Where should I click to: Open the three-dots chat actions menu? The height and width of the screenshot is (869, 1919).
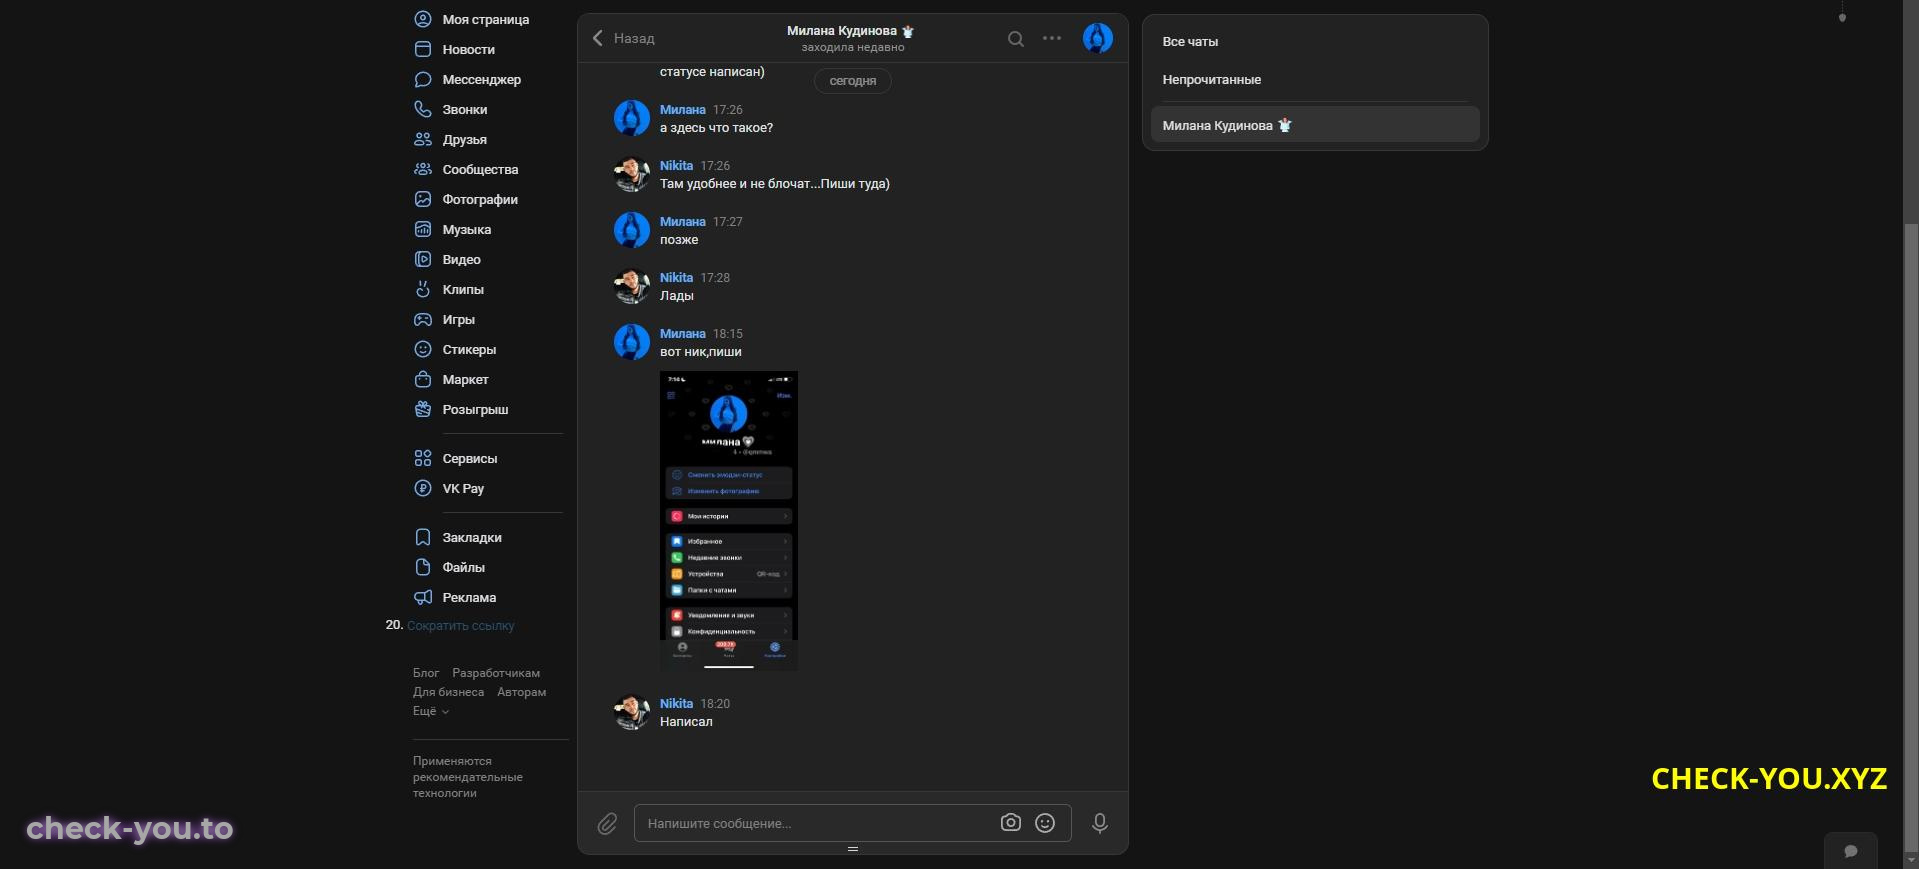[1052, 38]
